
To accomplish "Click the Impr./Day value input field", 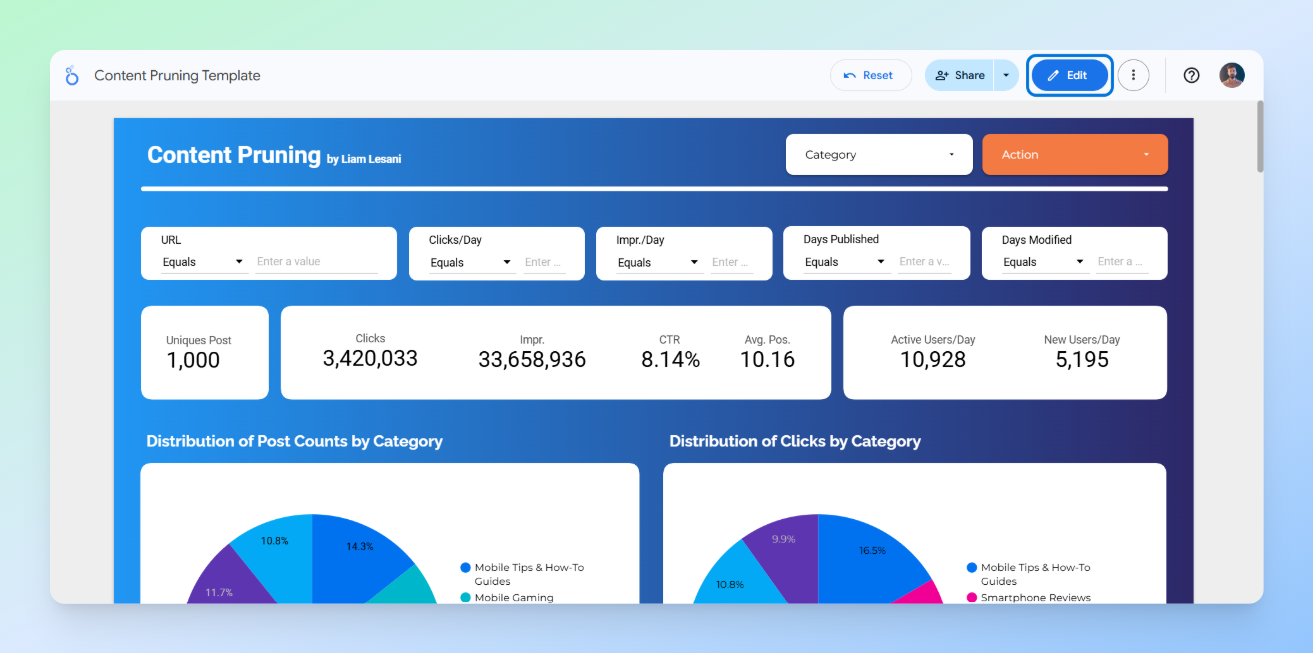I will (733, 261).
